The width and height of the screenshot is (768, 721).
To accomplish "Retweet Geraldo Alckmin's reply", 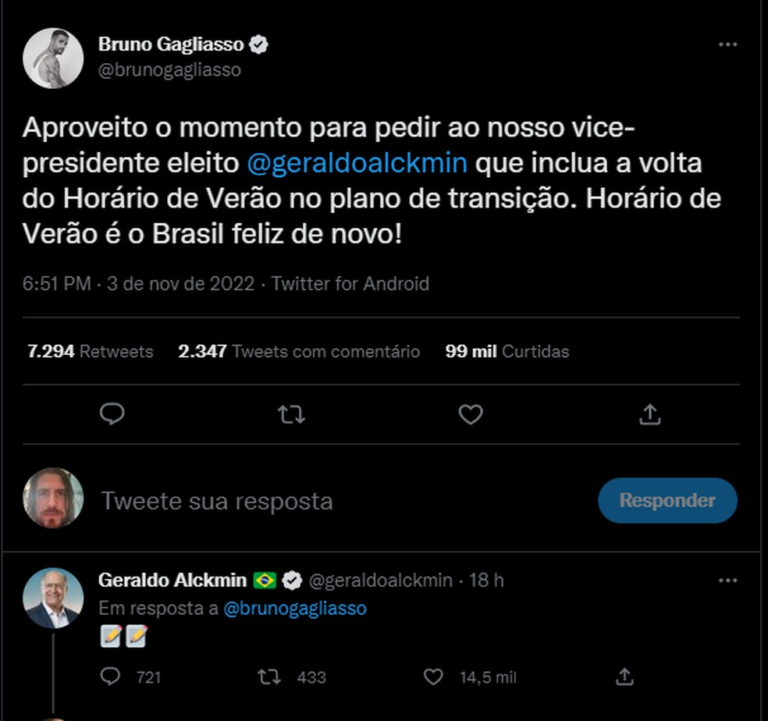I will (x=269, y=677).
